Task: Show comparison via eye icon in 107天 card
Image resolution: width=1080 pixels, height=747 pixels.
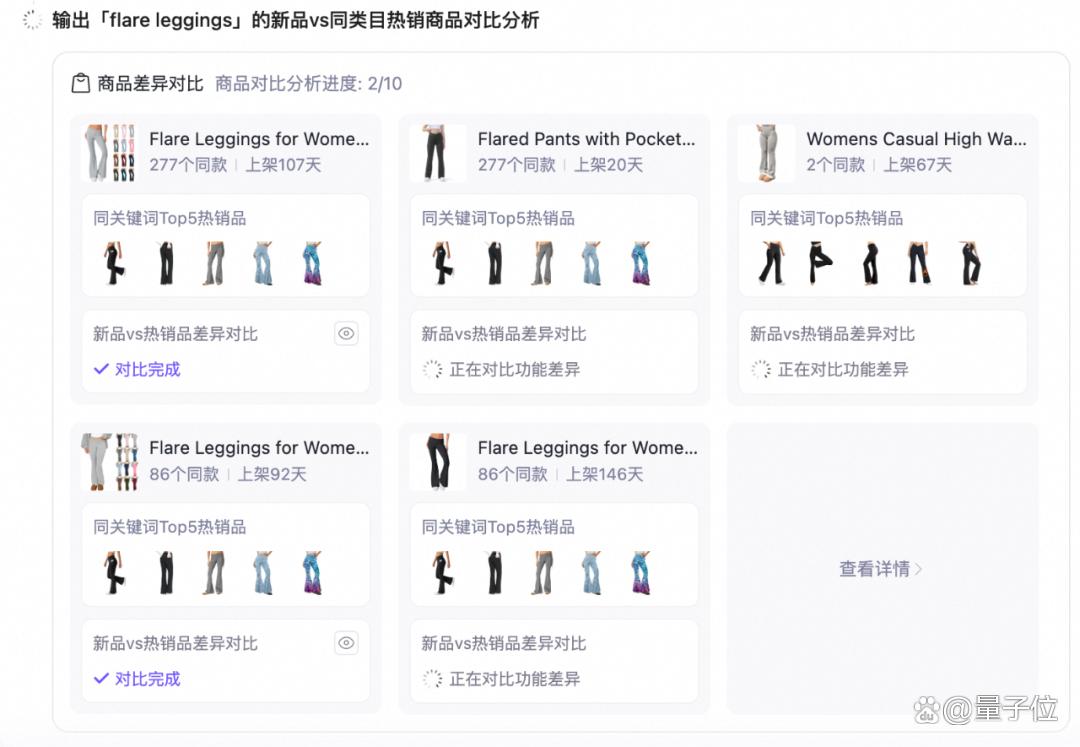Action: click(346, 334)
